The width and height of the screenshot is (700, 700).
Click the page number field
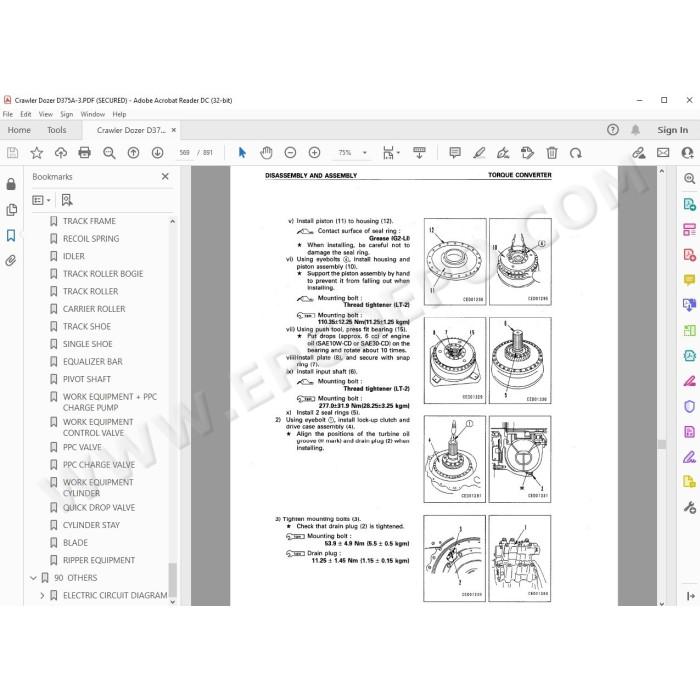click(x=184, y=153)
